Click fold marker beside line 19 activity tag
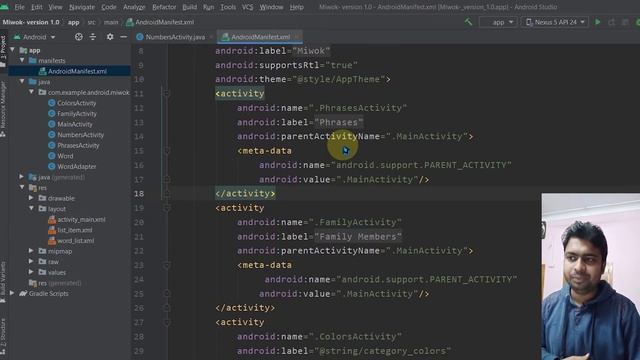Image resolution: width=640 pixels, height=360 pixels. pos(167,208)
